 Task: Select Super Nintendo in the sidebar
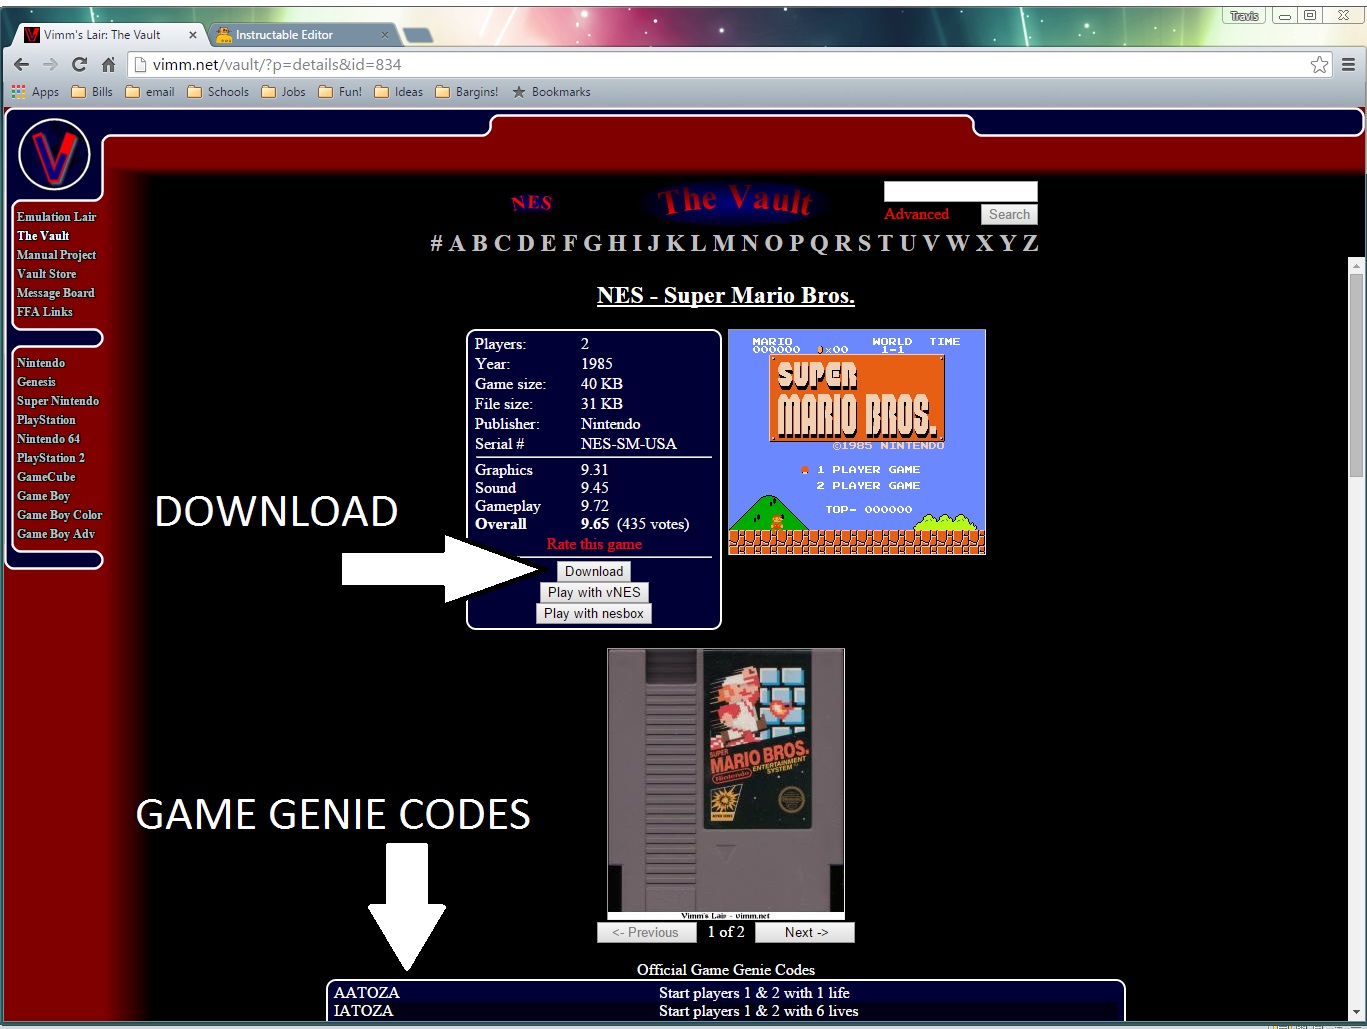tap(58, 401)
